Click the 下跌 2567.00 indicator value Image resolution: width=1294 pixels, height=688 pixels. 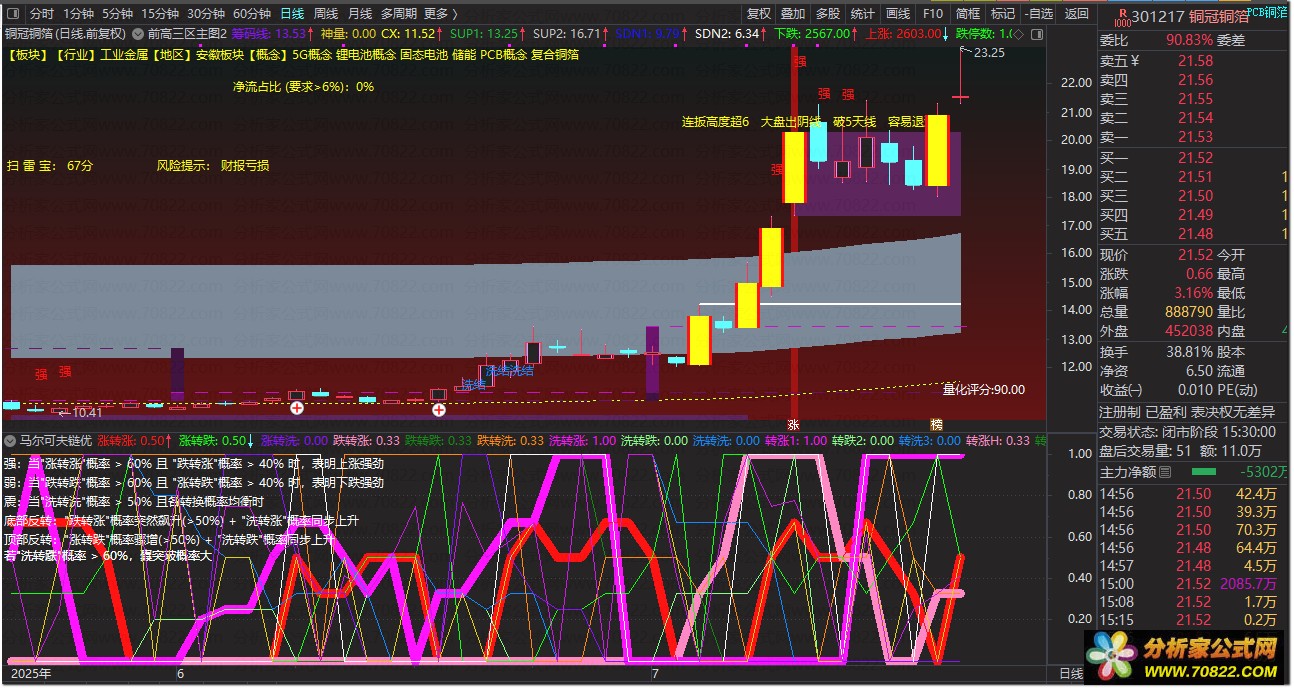coord(813,33)
